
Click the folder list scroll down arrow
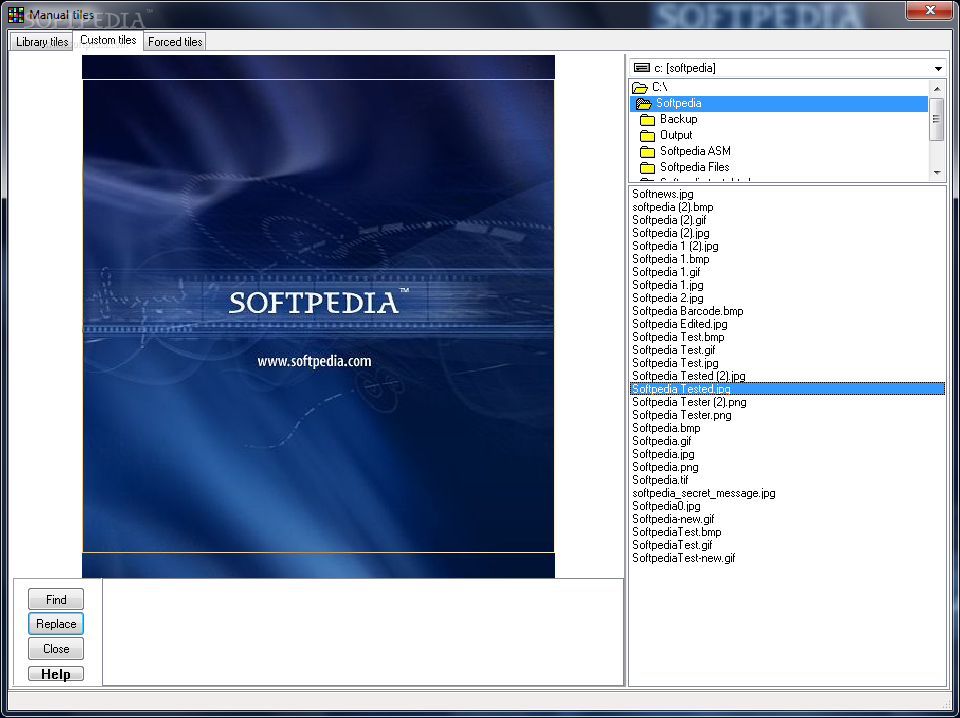pyautogui.click(x=937, y=173)
